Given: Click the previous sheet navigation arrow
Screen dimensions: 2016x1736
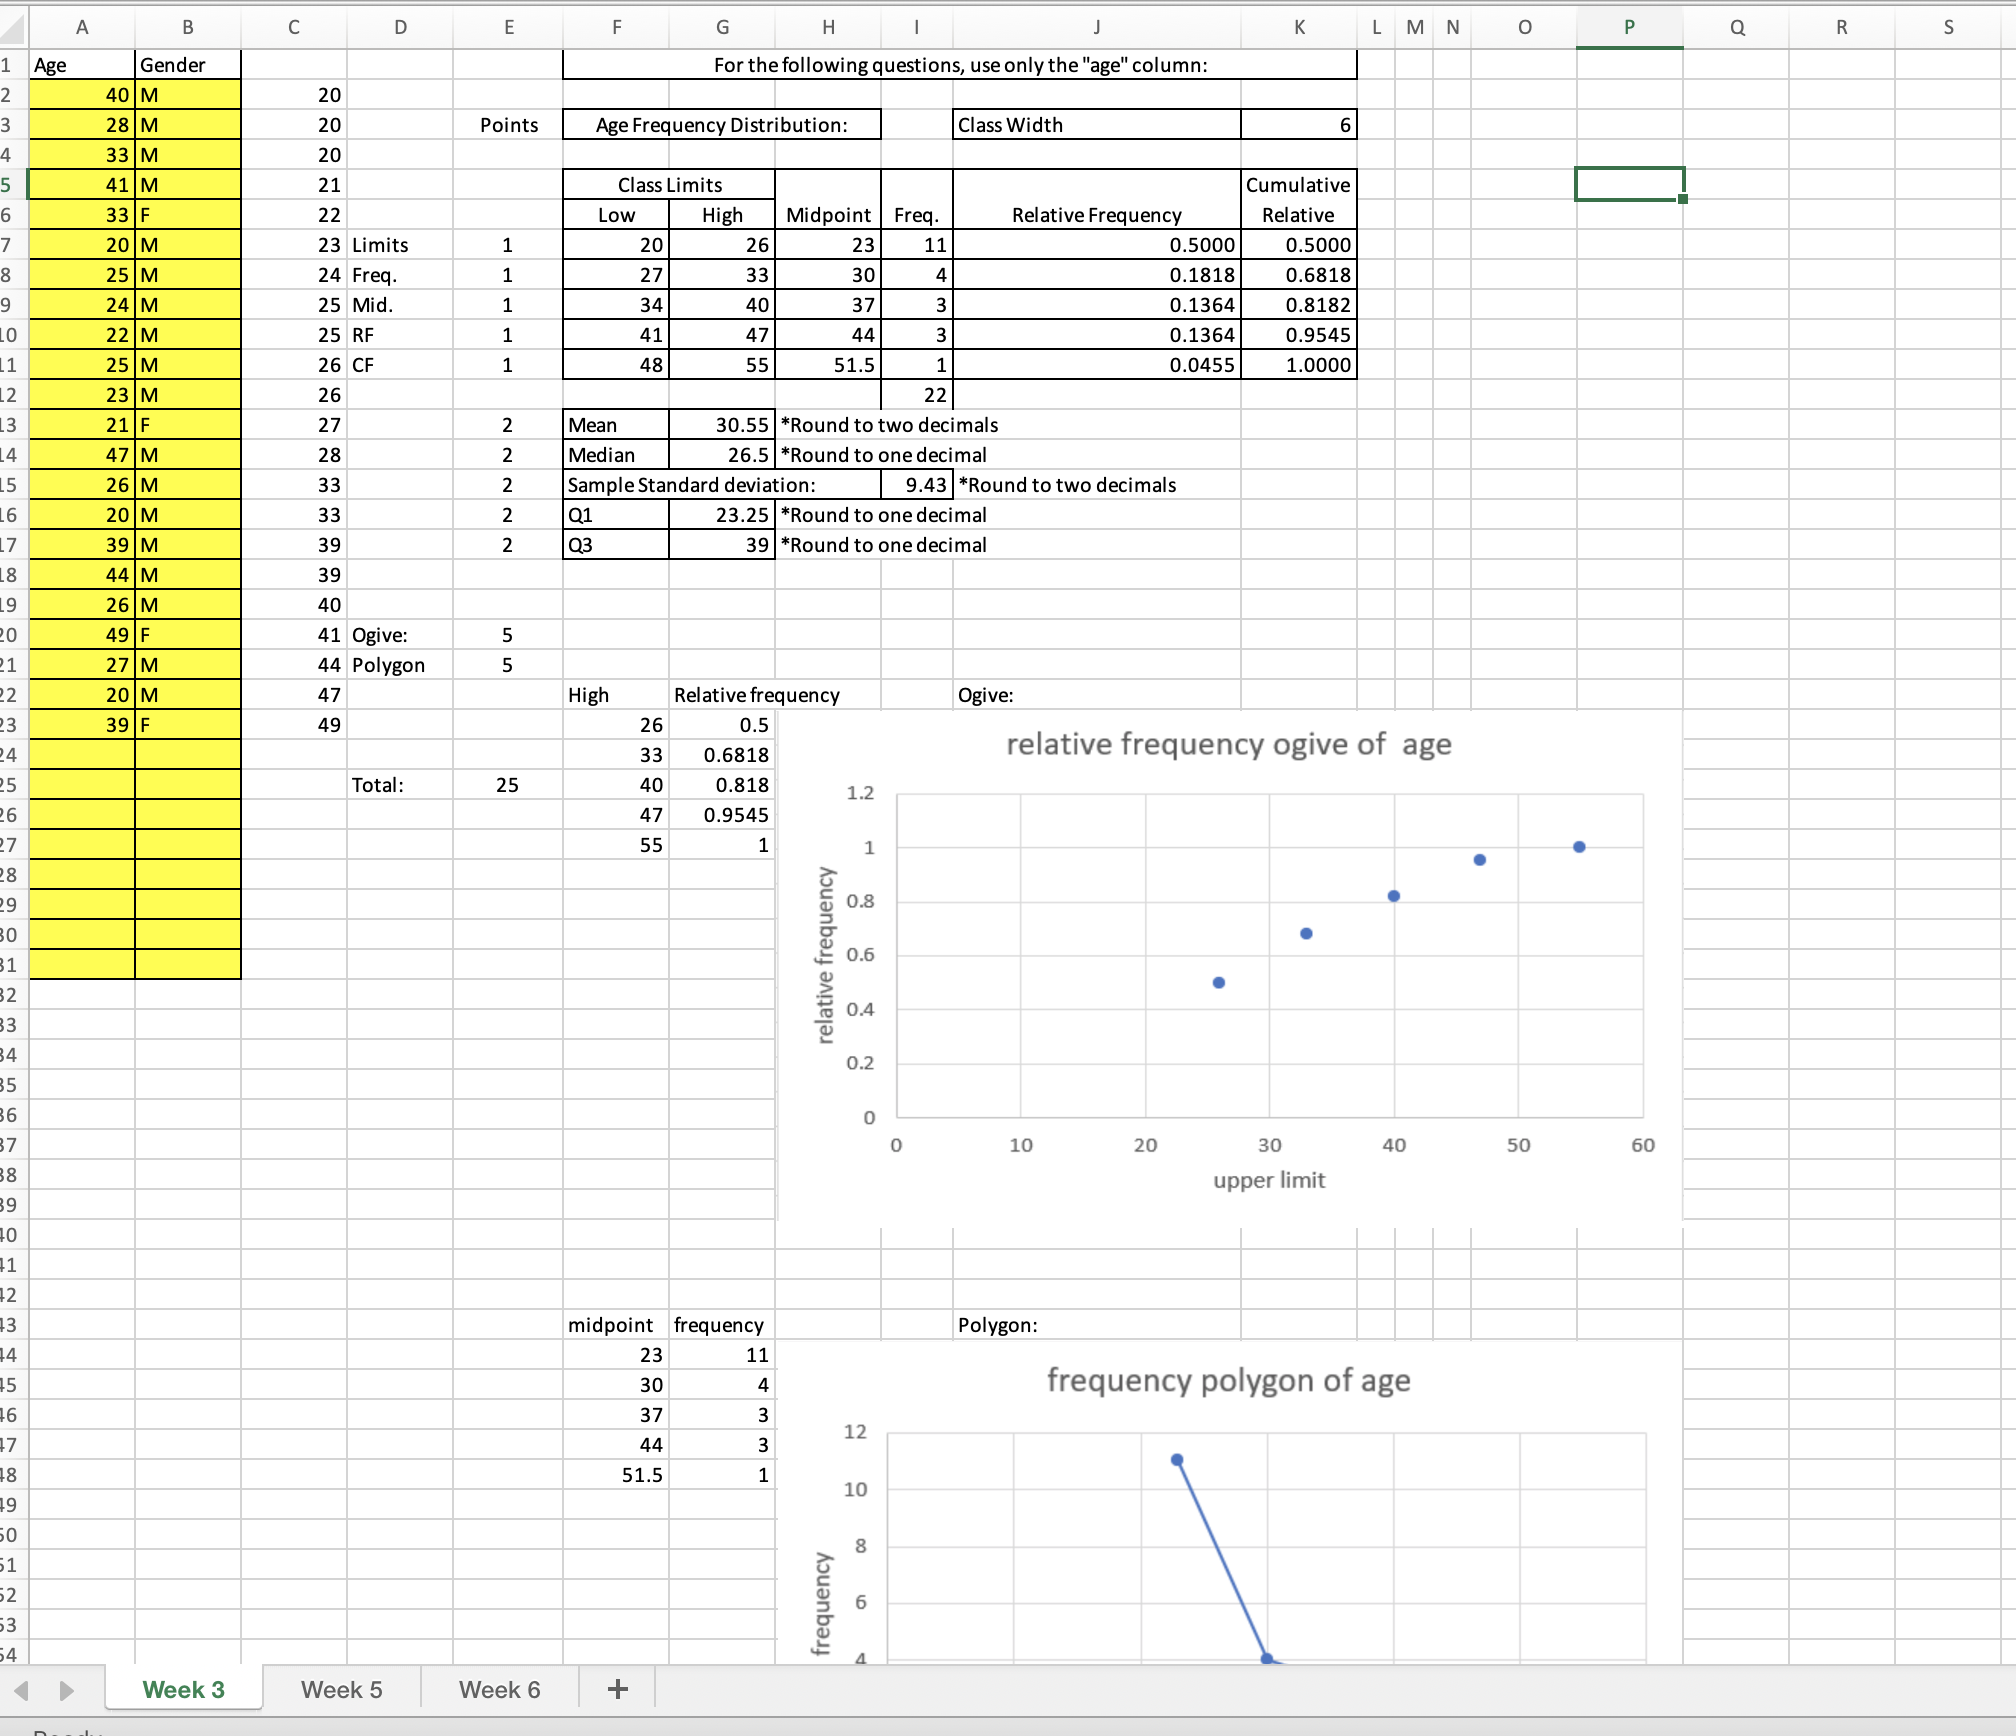Looking at the screenshot, I should 22,1690.
